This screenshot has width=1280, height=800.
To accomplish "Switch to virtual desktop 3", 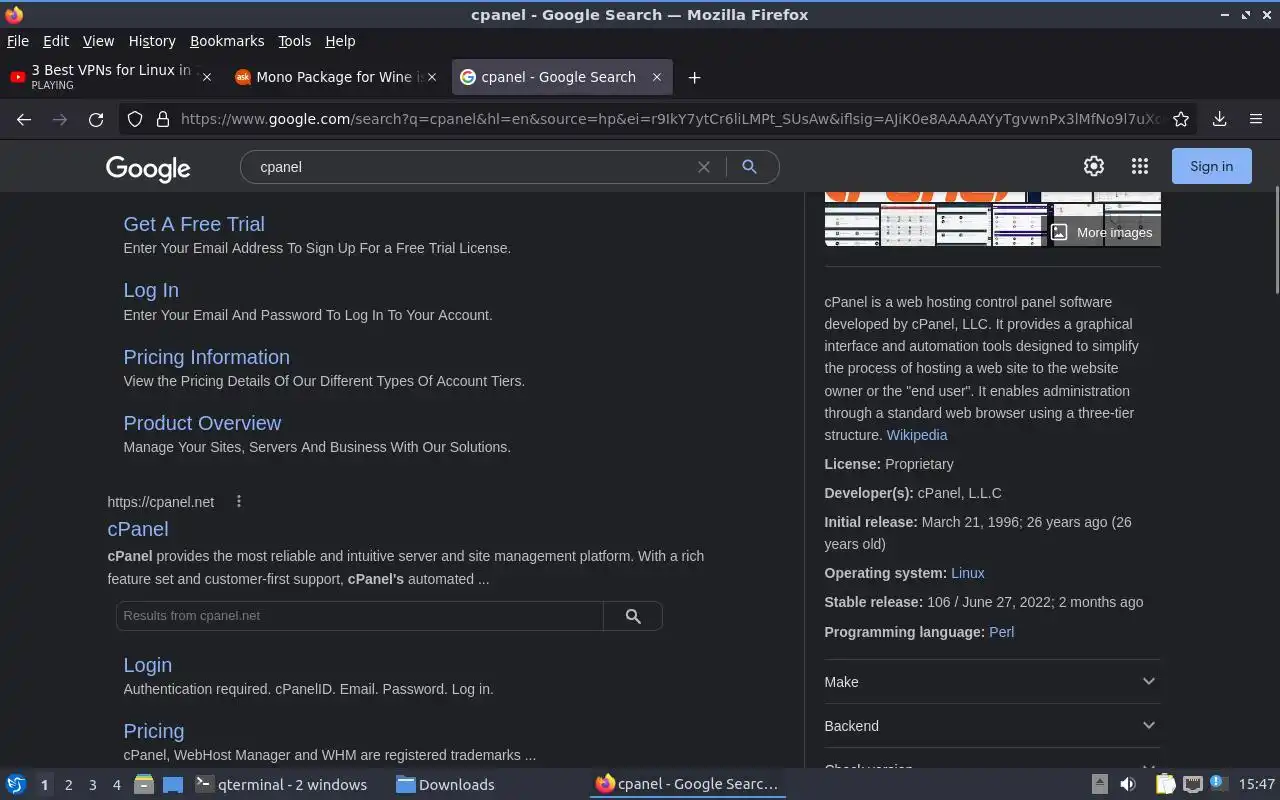I will [92, 785].
